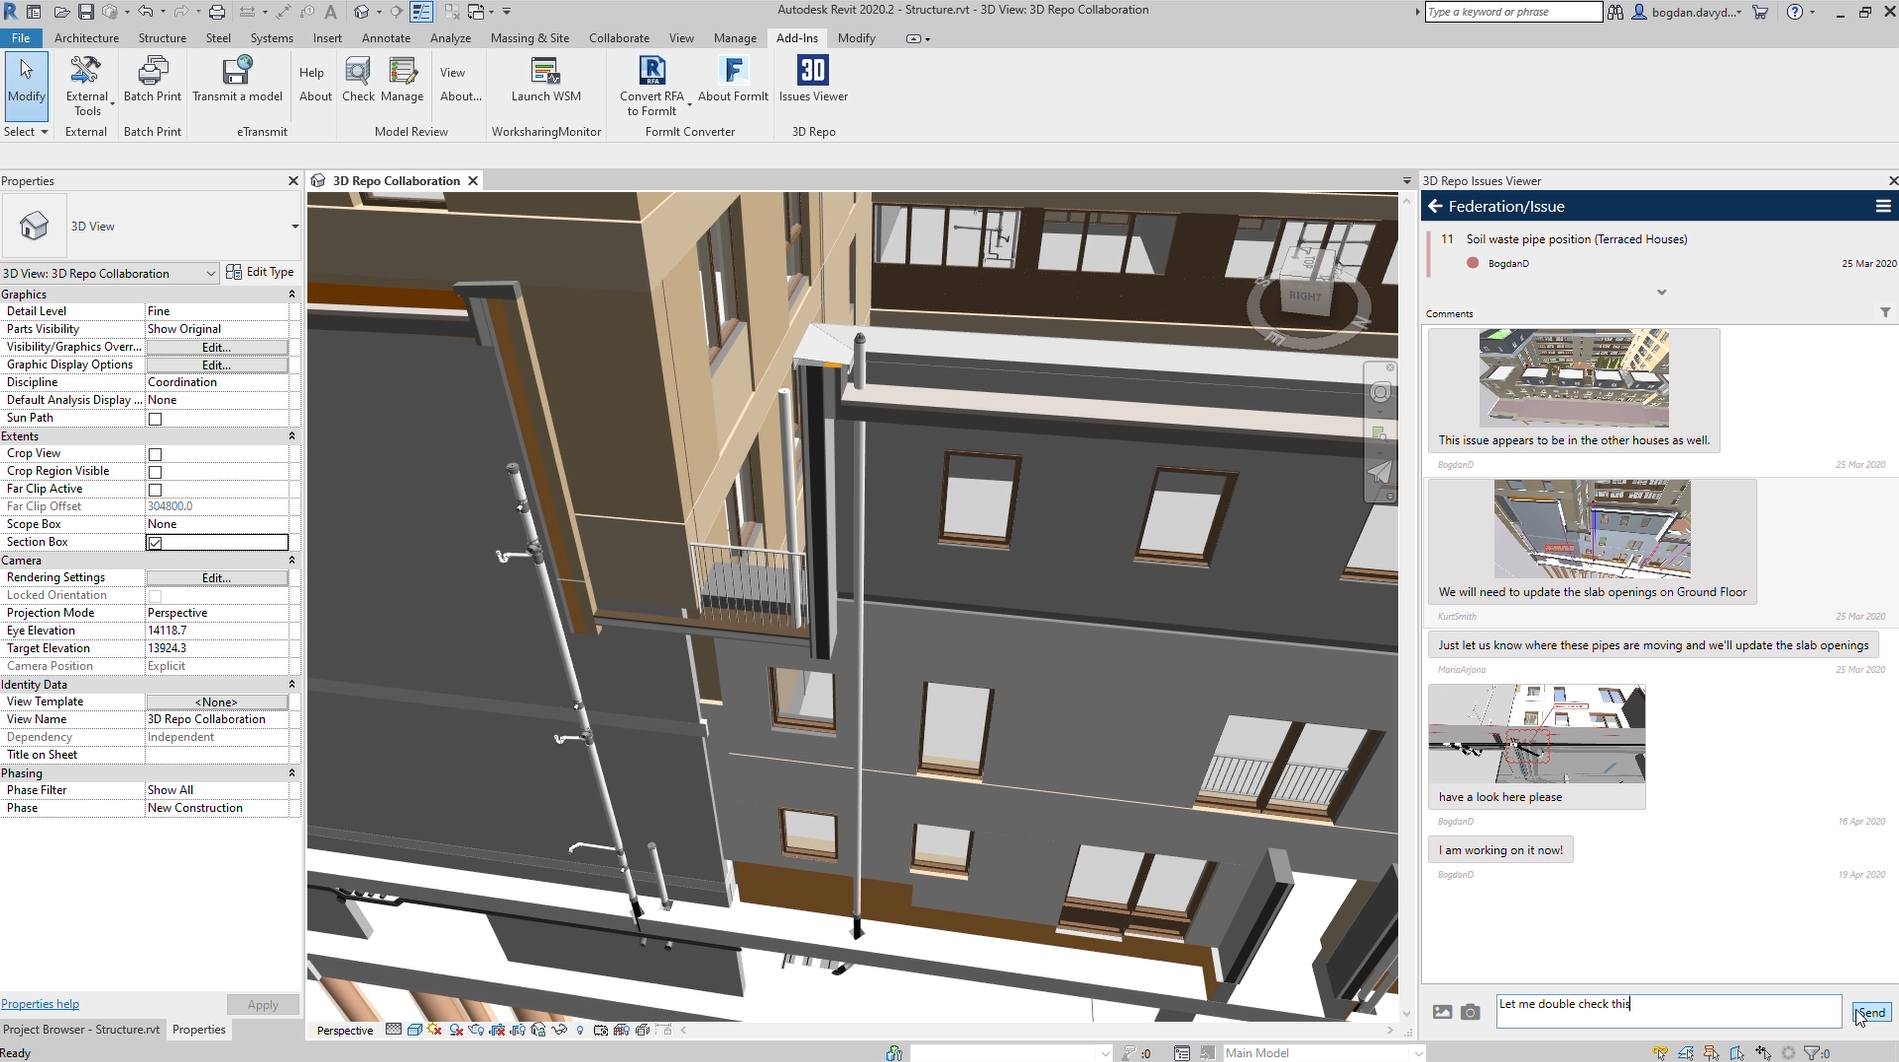Open the hamburger menu in Issues Viewer
This screenshot has height=1062, width=1899.
click(1883, 206)
